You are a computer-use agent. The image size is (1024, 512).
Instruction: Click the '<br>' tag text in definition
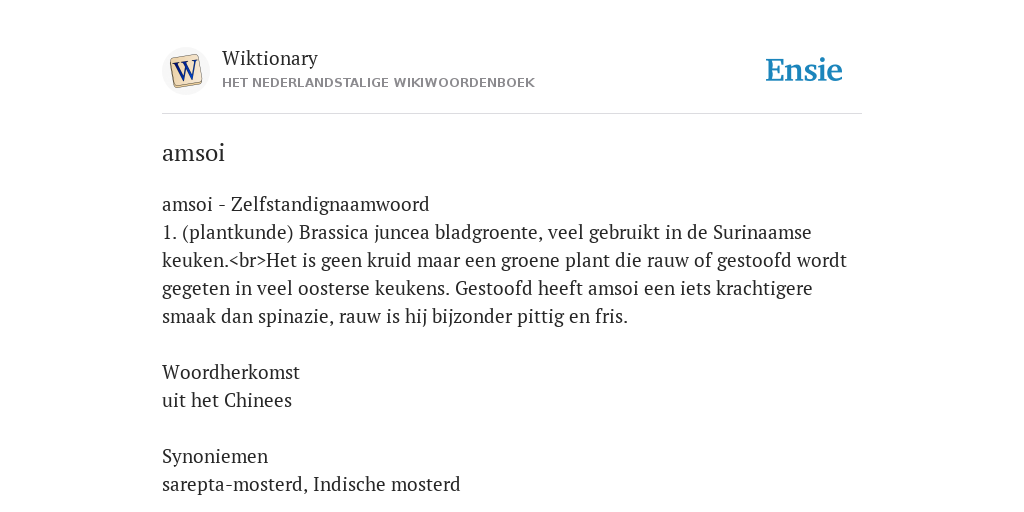[248, 261]
